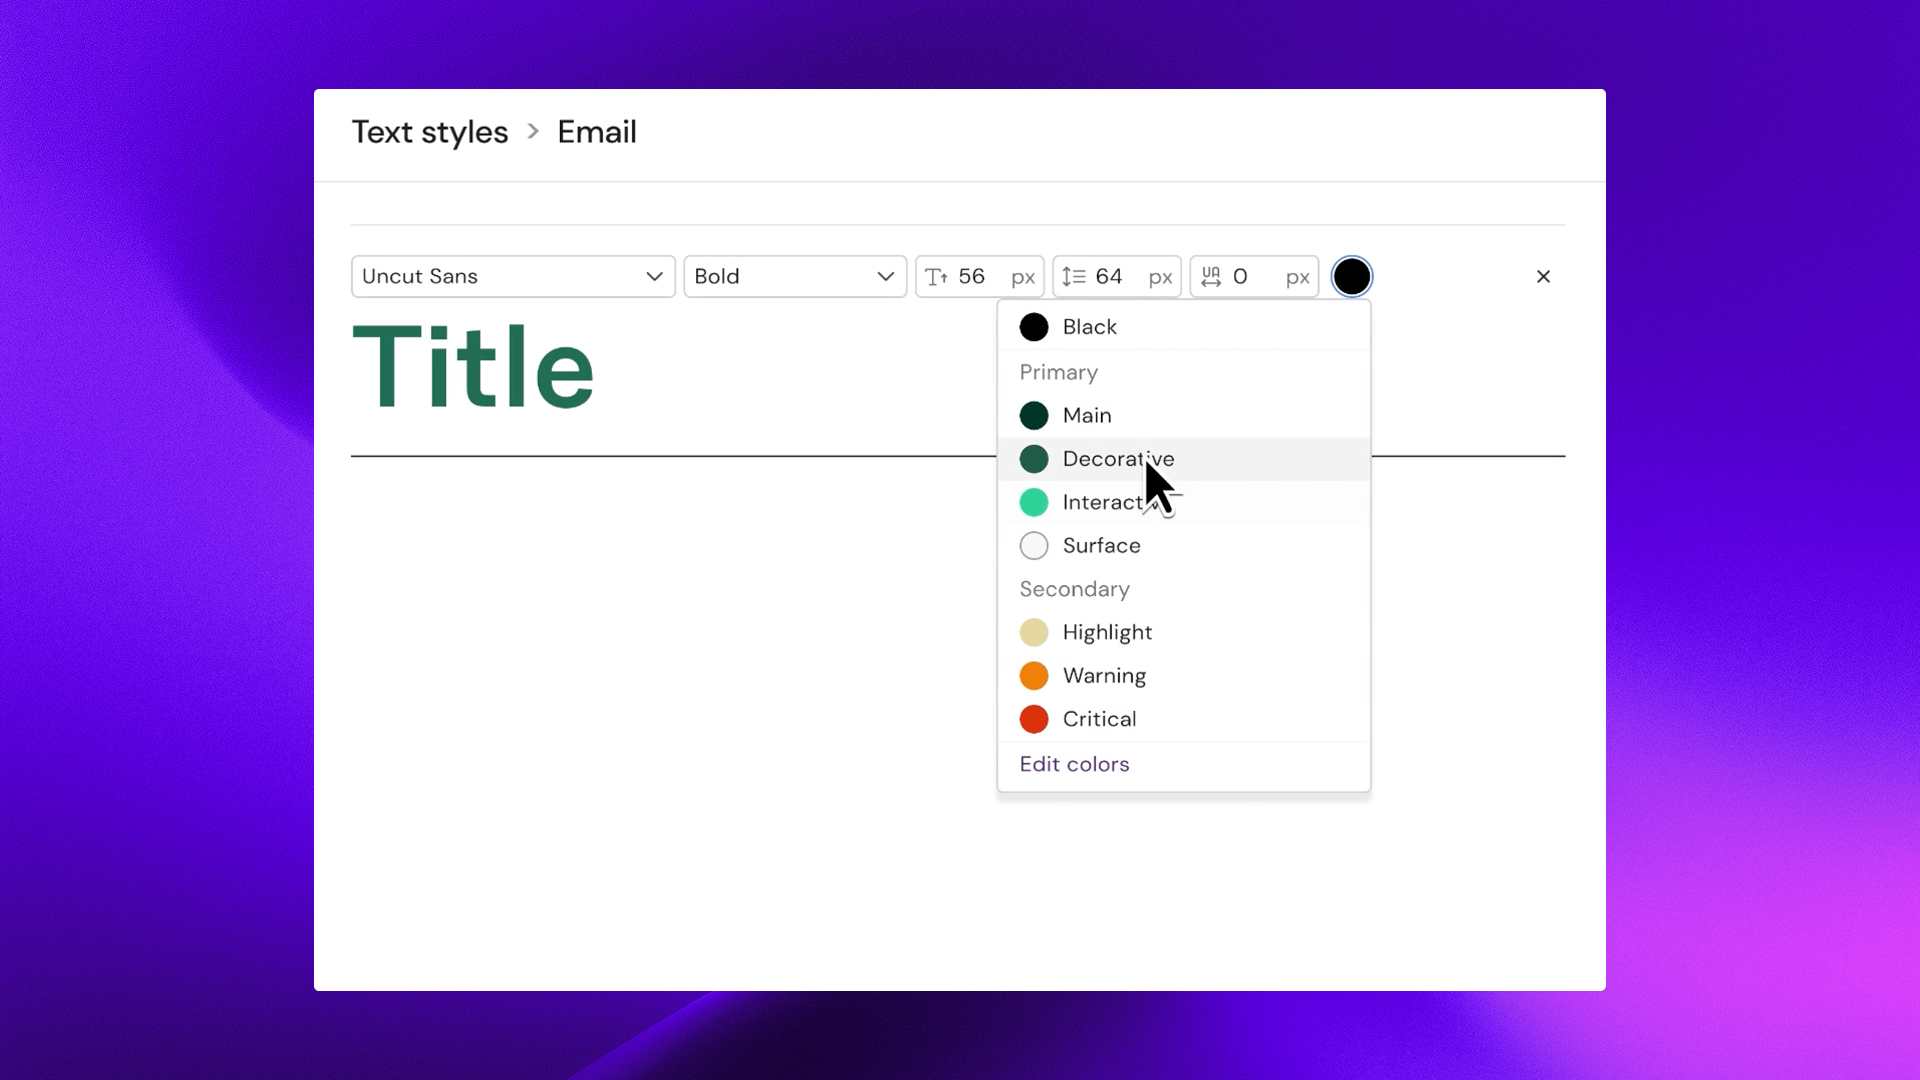The image size is (1920, 1080).
Task: Go back to Text styles breadcrumb
Action: click(x=430, y=132)
